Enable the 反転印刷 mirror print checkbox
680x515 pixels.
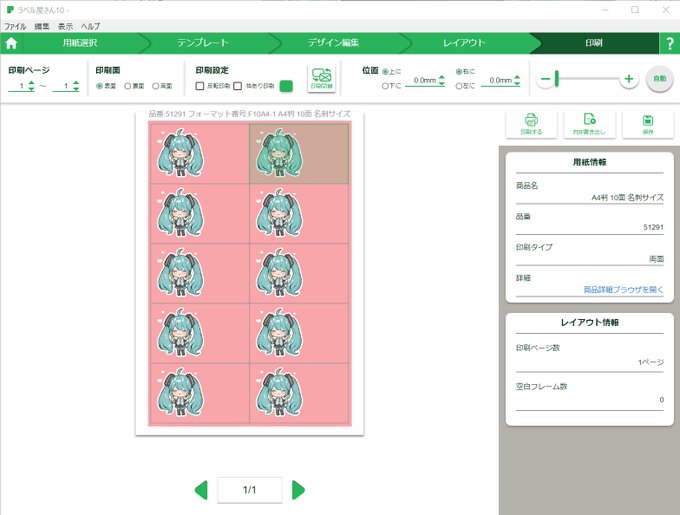(x=200, y=86)
